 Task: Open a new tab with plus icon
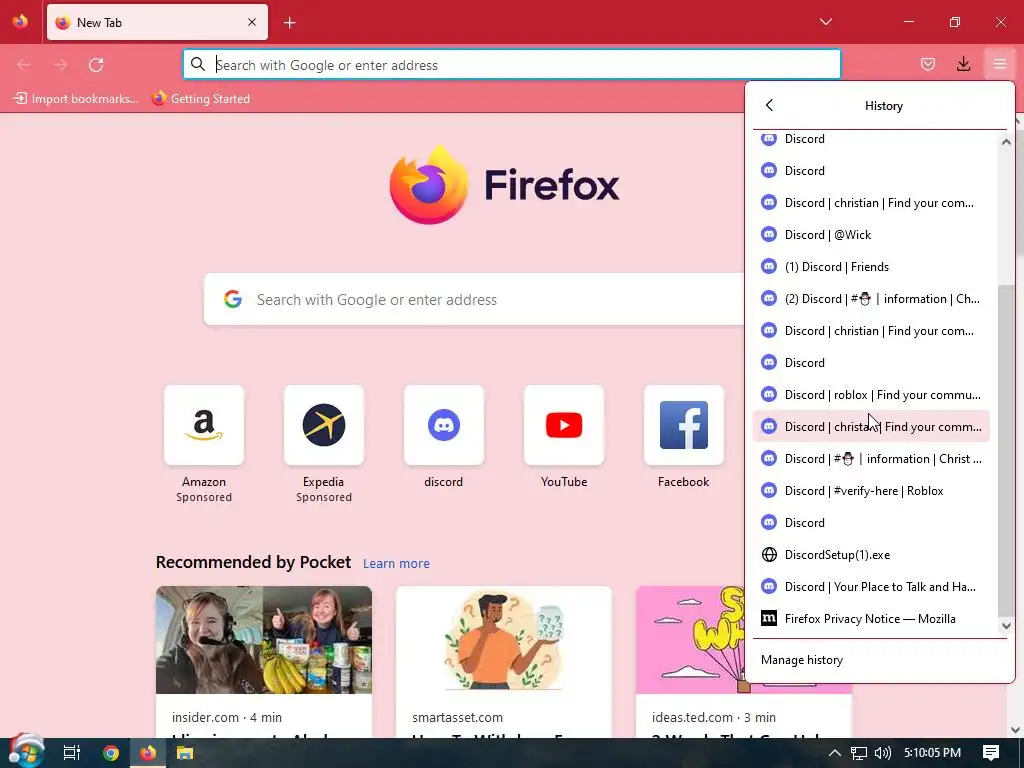tap(290, 23)
